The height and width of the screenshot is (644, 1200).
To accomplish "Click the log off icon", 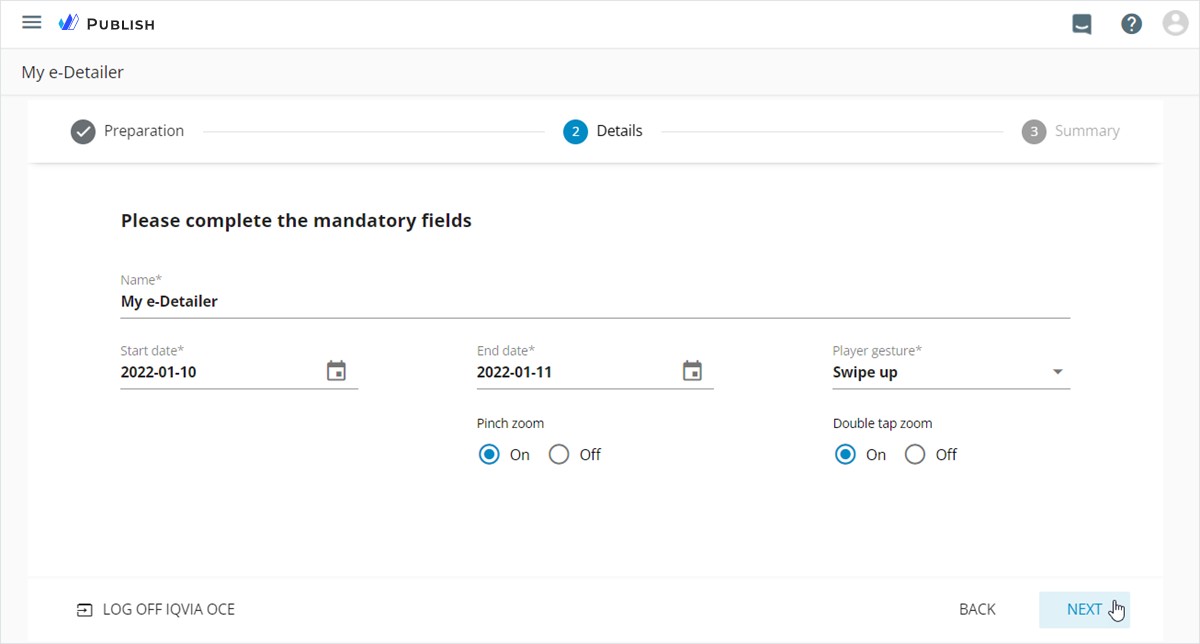I will [85, 610].
